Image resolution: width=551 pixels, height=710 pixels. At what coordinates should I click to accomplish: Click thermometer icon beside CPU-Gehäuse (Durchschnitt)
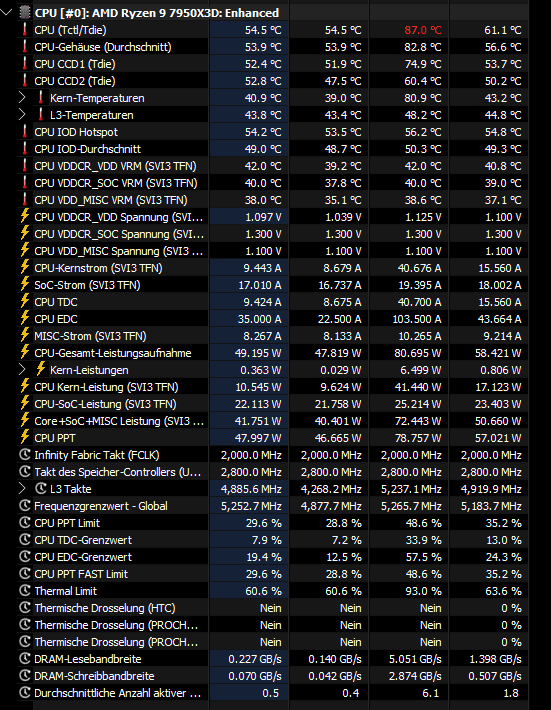coord(25,47)
